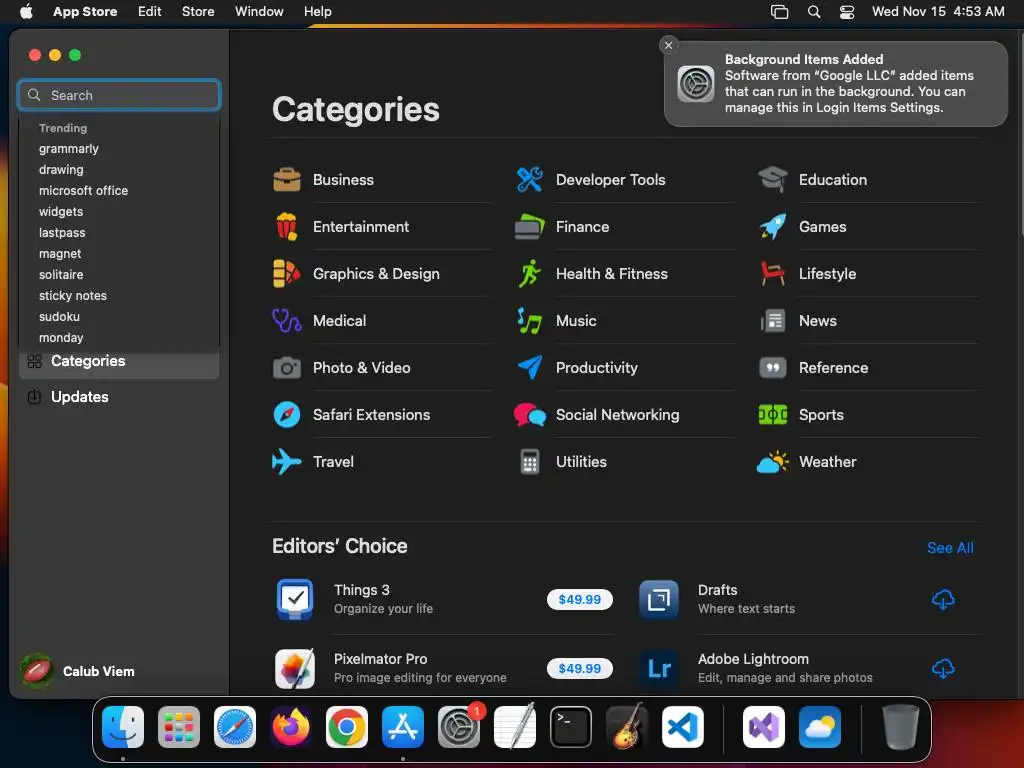Open the Things 3 app icon
1024x768 pixels.
[x=295, y=599]
